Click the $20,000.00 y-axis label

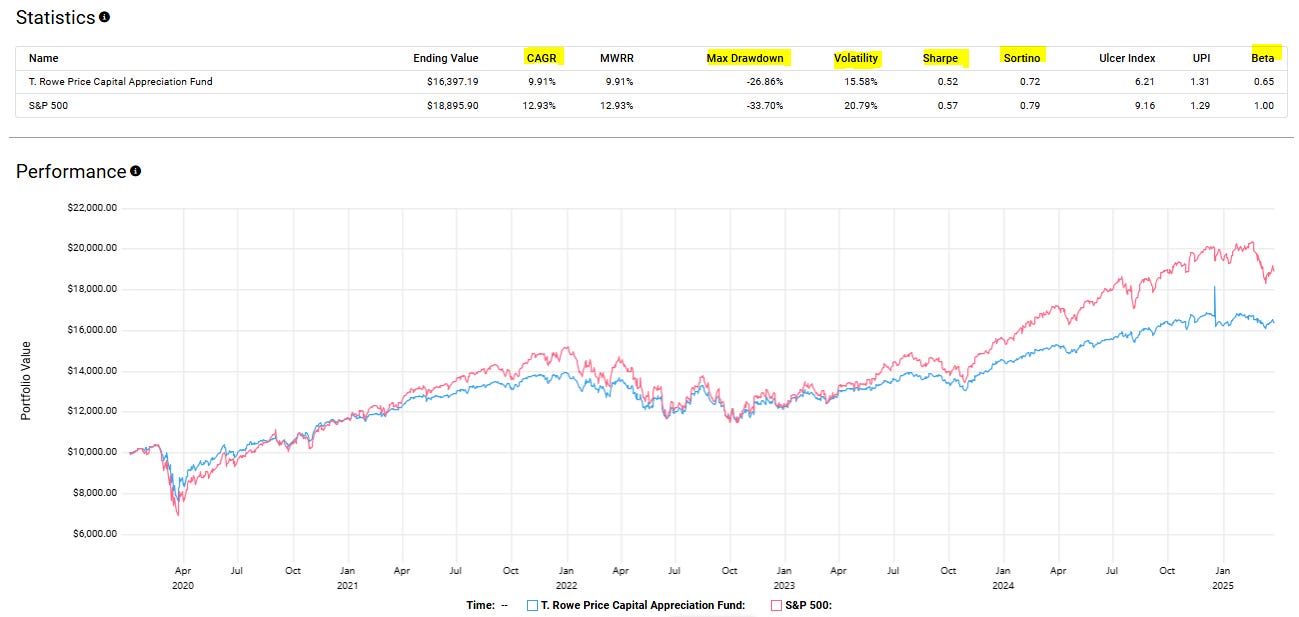pyautogui.click(x=91, y=248)
